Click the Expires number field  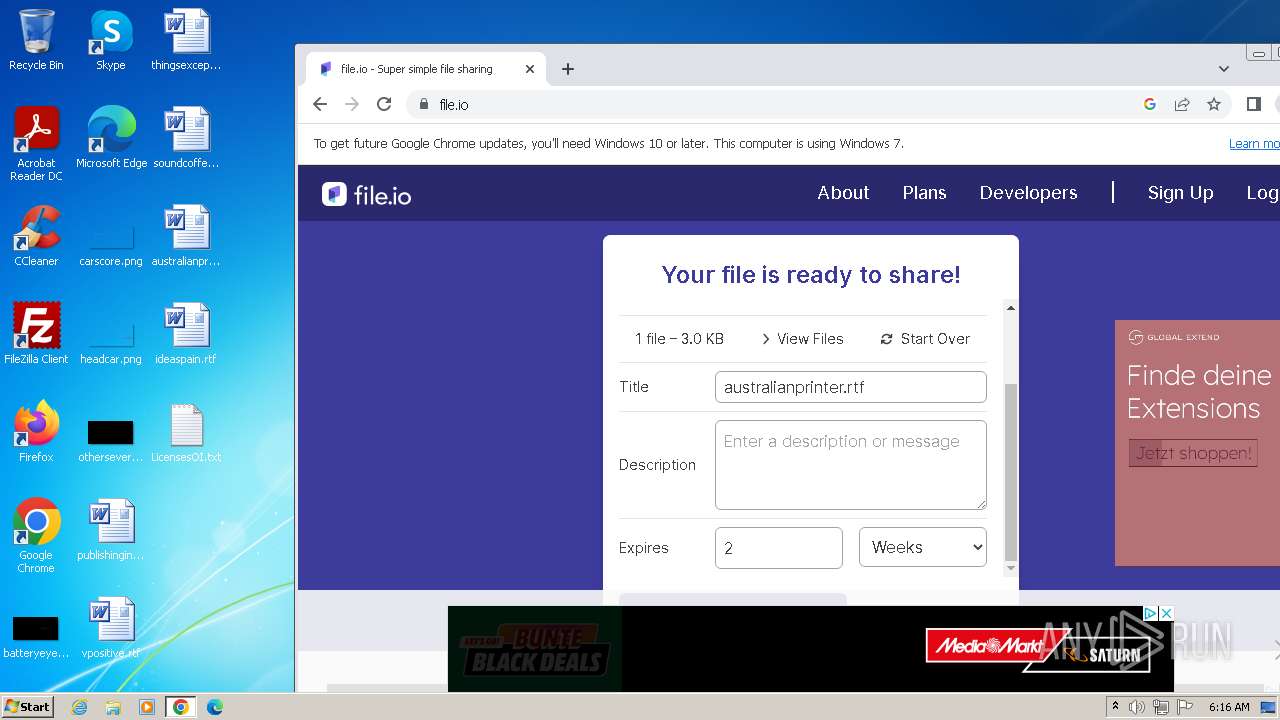point(779,547)
